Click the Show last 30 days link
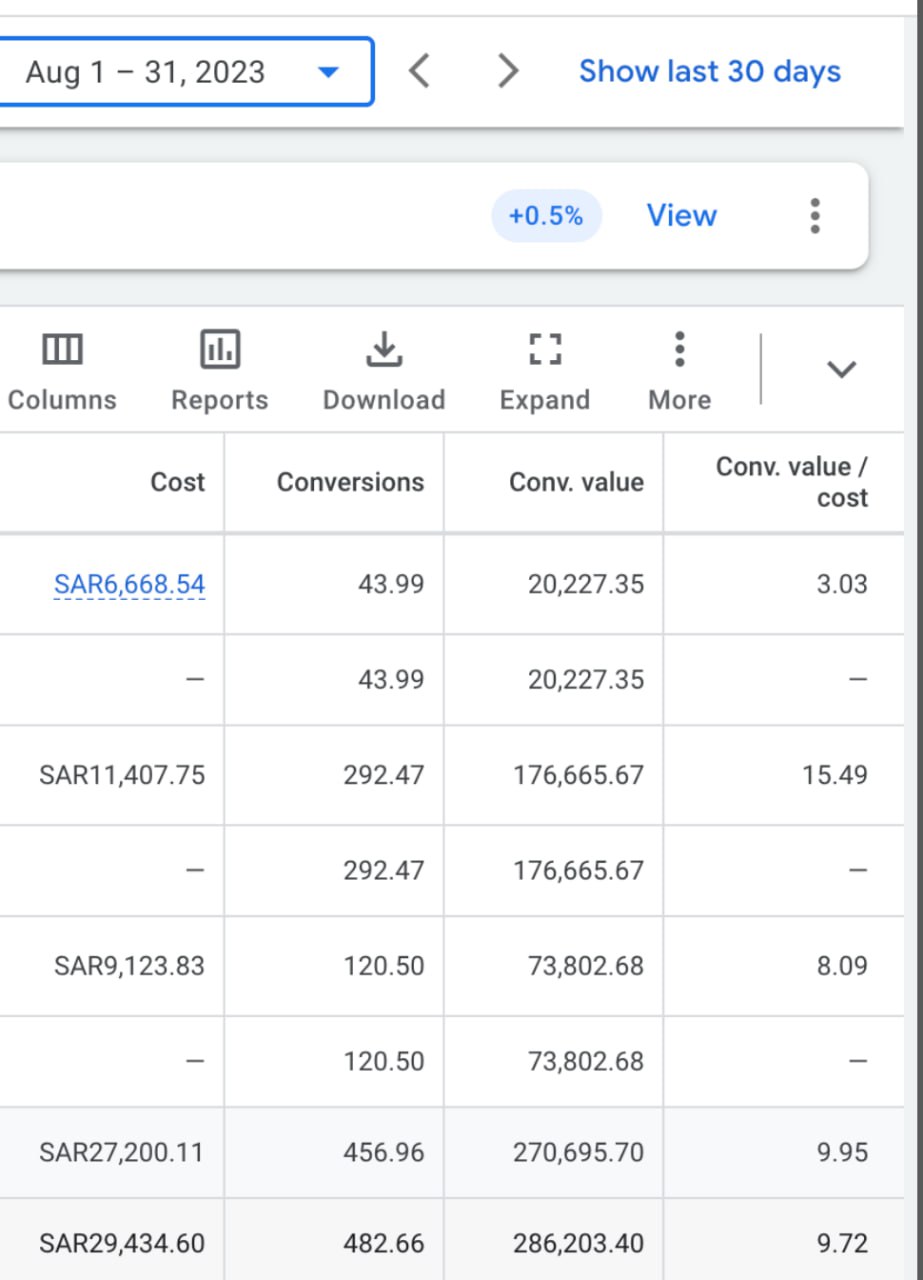923x1280 pixels. (x=710, y=72)
